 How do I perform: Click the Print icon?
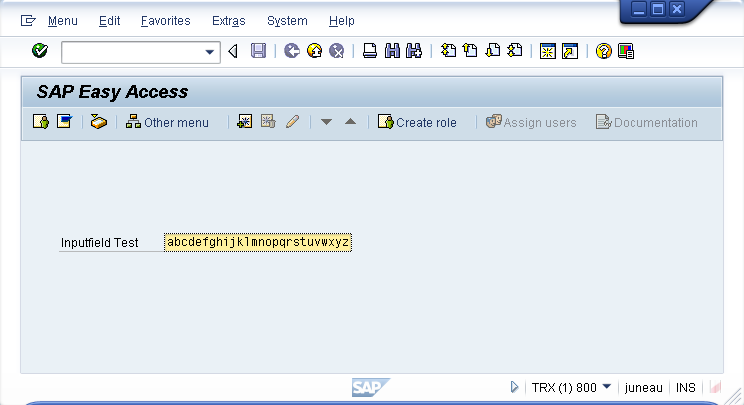370,51
